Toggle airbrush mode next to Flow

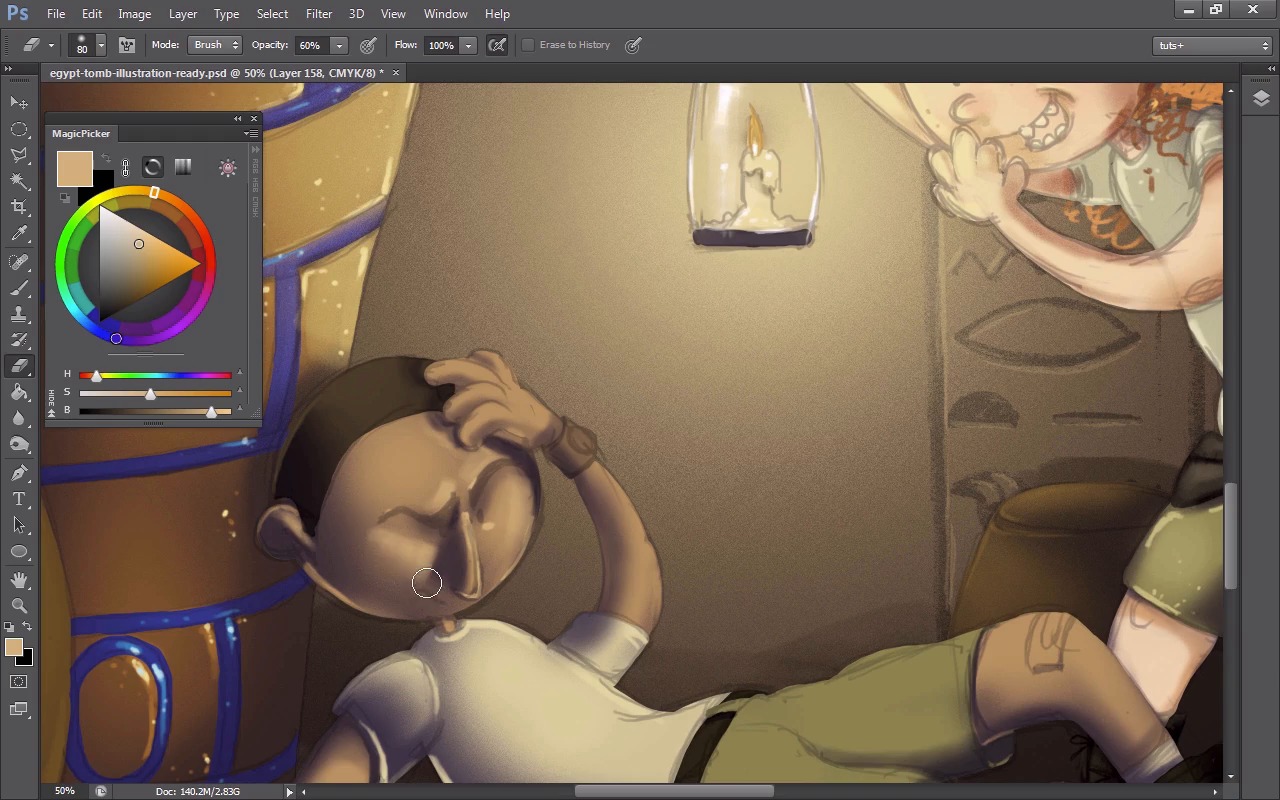[497, 45]
